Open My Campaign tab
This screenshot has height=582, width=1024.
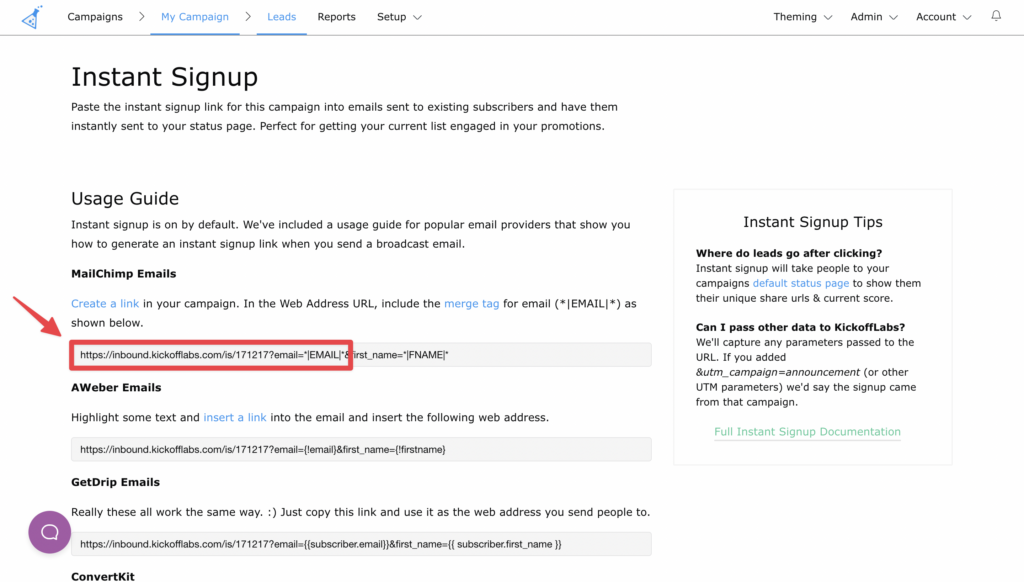(x=195, y=17)
